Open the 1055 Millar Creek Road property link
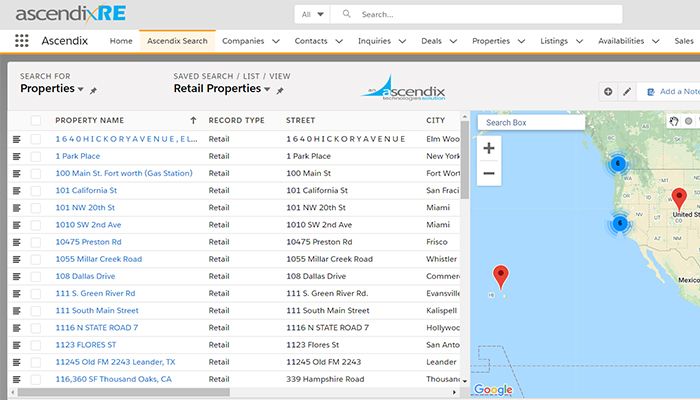Viewport: 700px width, 400px height. pyautogui.click(x=98, y=259)
